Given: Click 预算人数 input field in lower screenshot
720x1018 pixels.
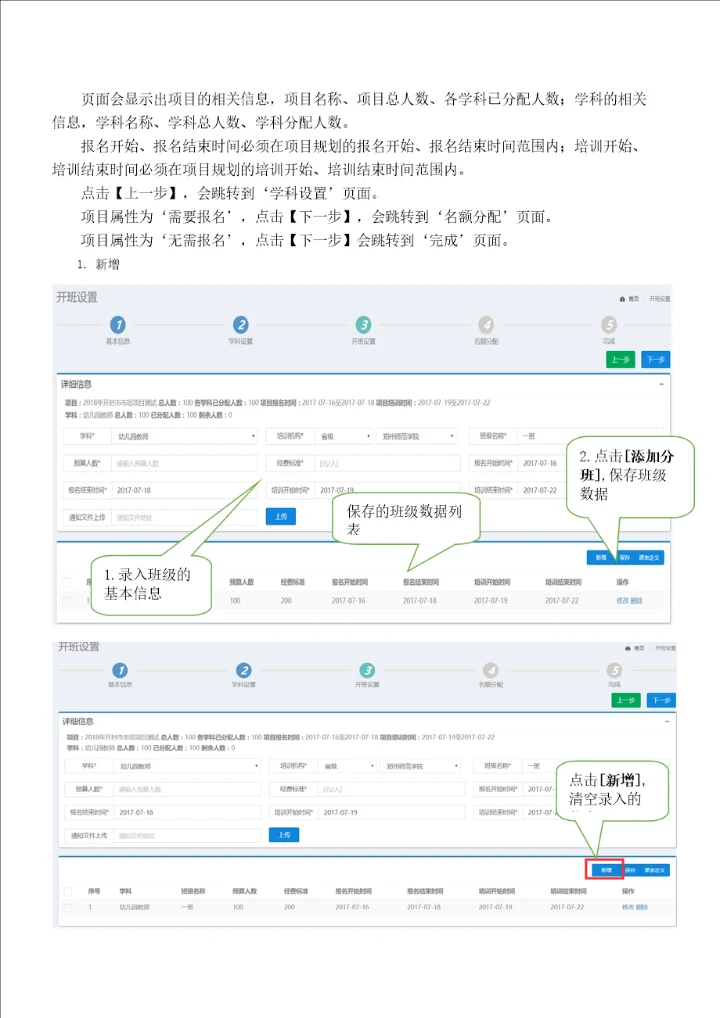Looking at the screenshot, I should (187, 789).
